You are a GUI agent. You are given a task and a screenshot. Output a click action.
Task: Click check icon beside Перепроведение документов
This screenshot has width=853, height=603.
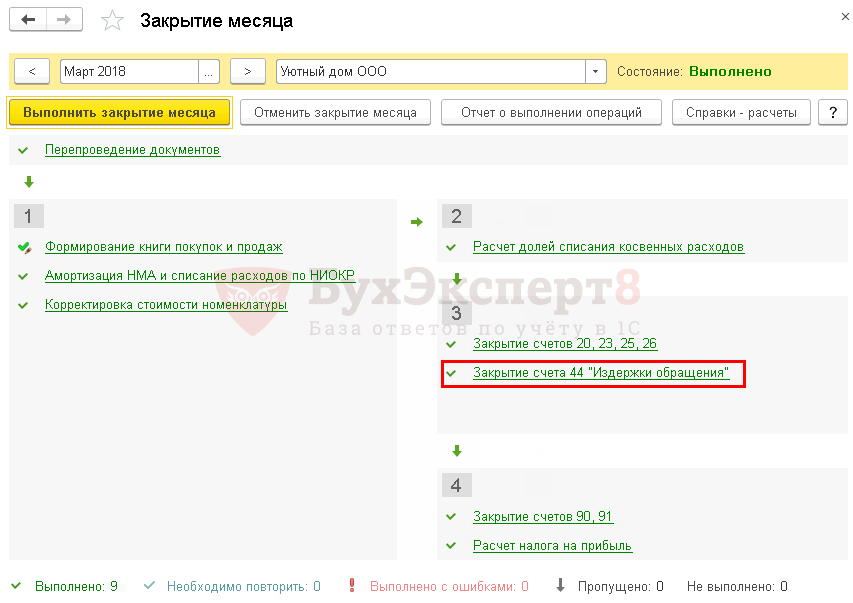pos(23,150)
